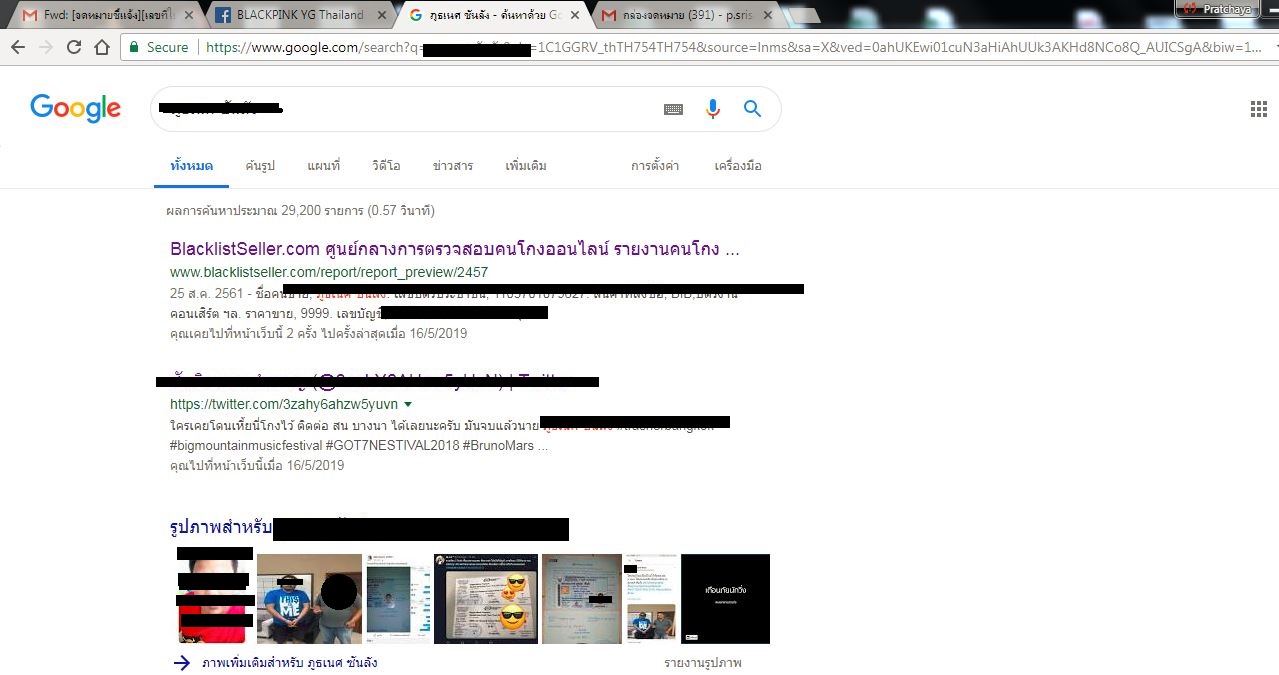Close the BLACKPINK YG Thailand tab
The width and height of the screenshot is (1279, 675).
click(x=383, y=15)
